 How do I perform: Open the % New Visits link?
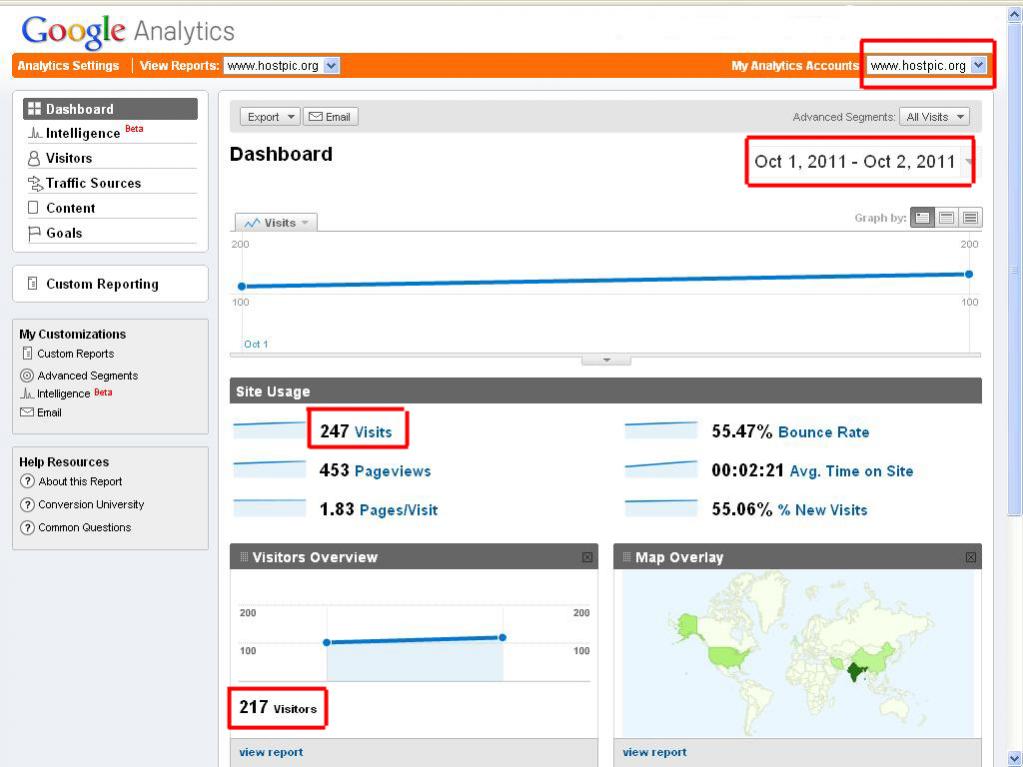click(x=822, y=510)
